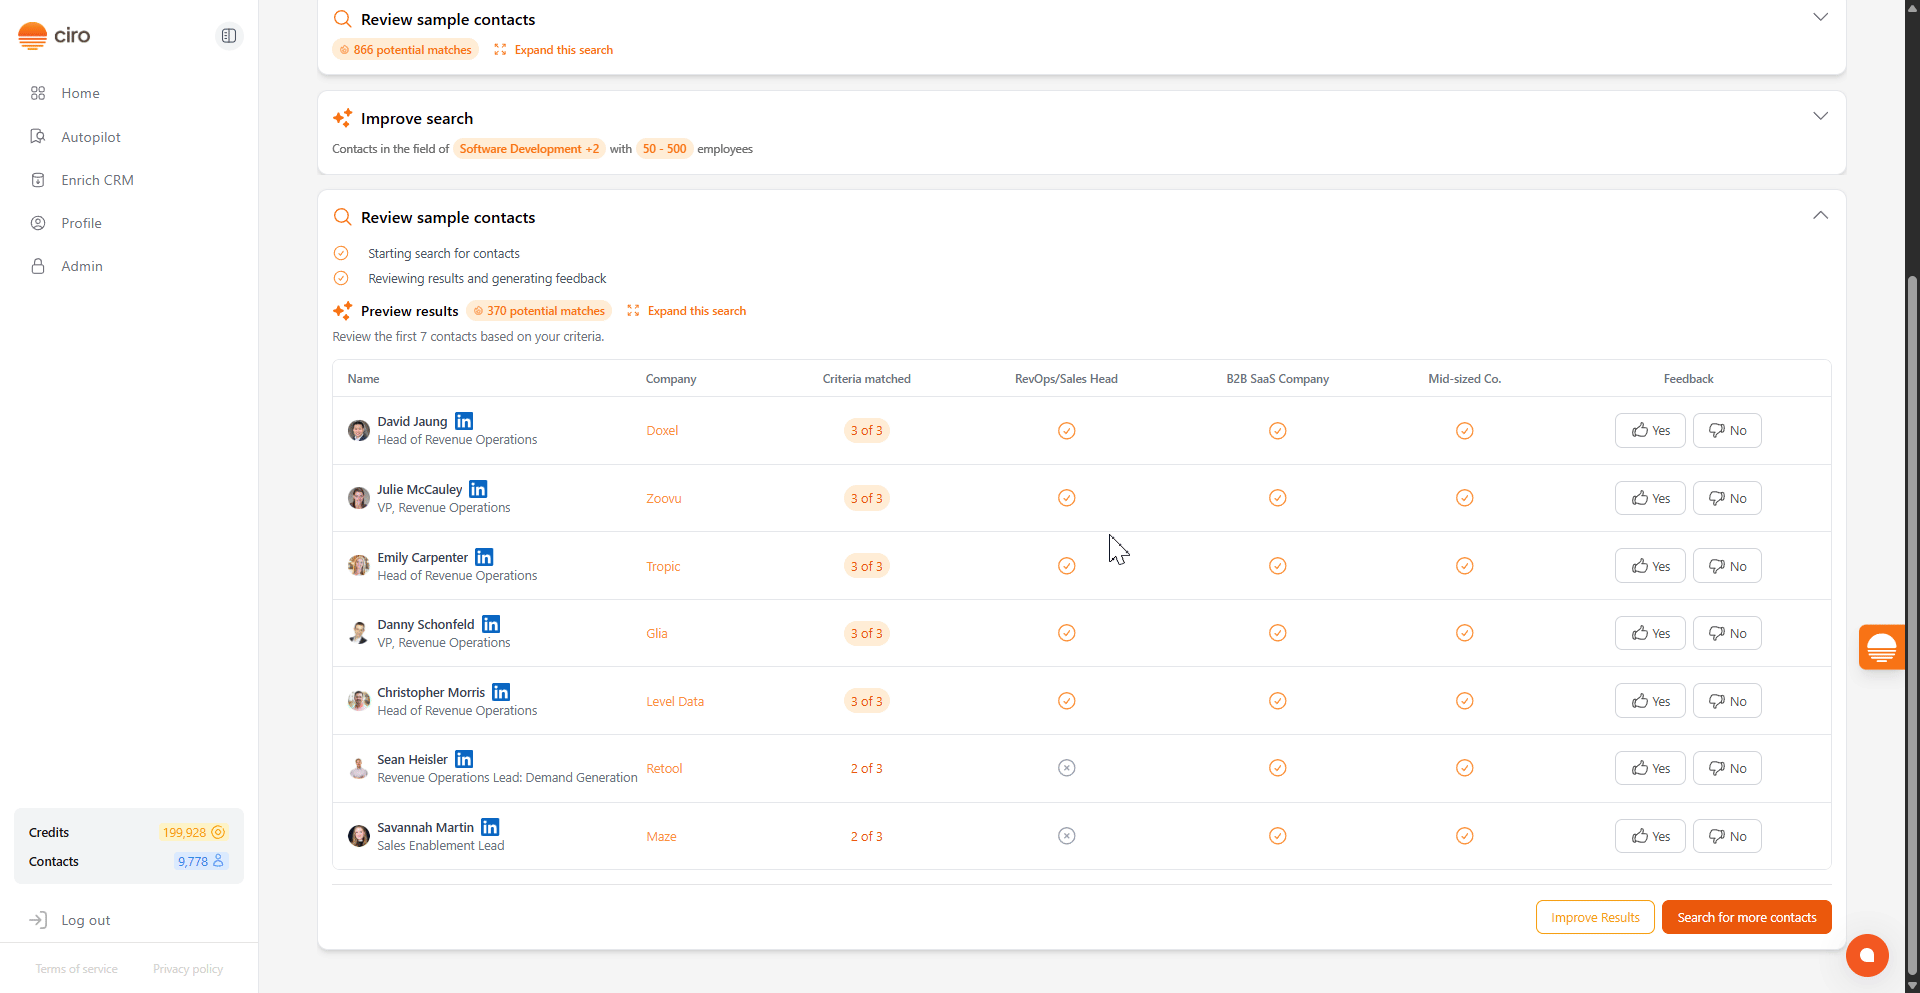Collapse the sidebar with the panel icon

pyautogui.click(x=229, y=36)
